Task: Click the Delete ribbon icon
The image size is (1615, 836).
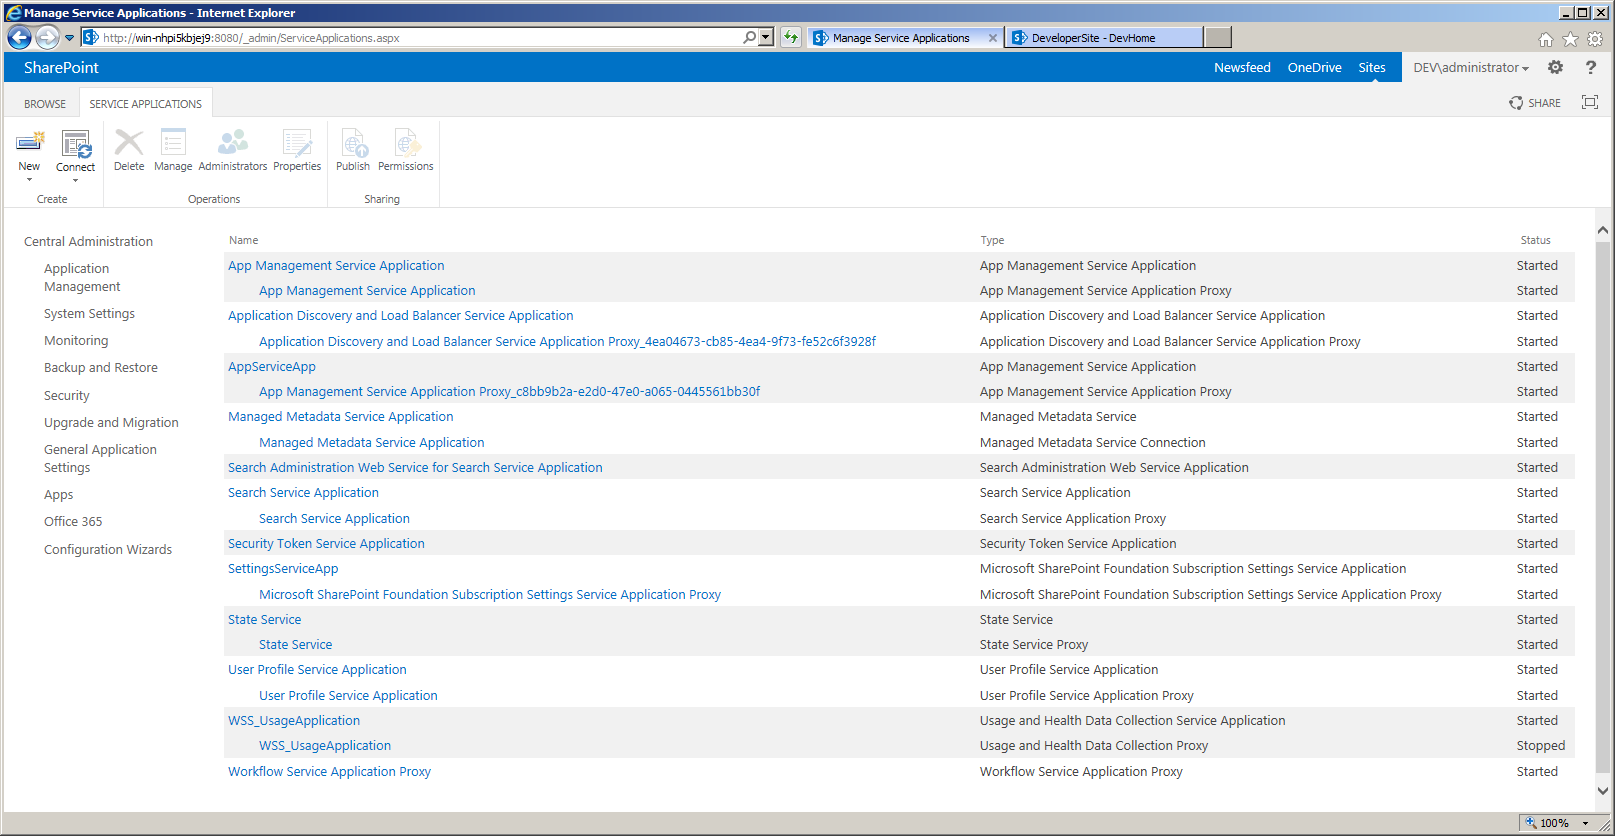Action: 129,143
